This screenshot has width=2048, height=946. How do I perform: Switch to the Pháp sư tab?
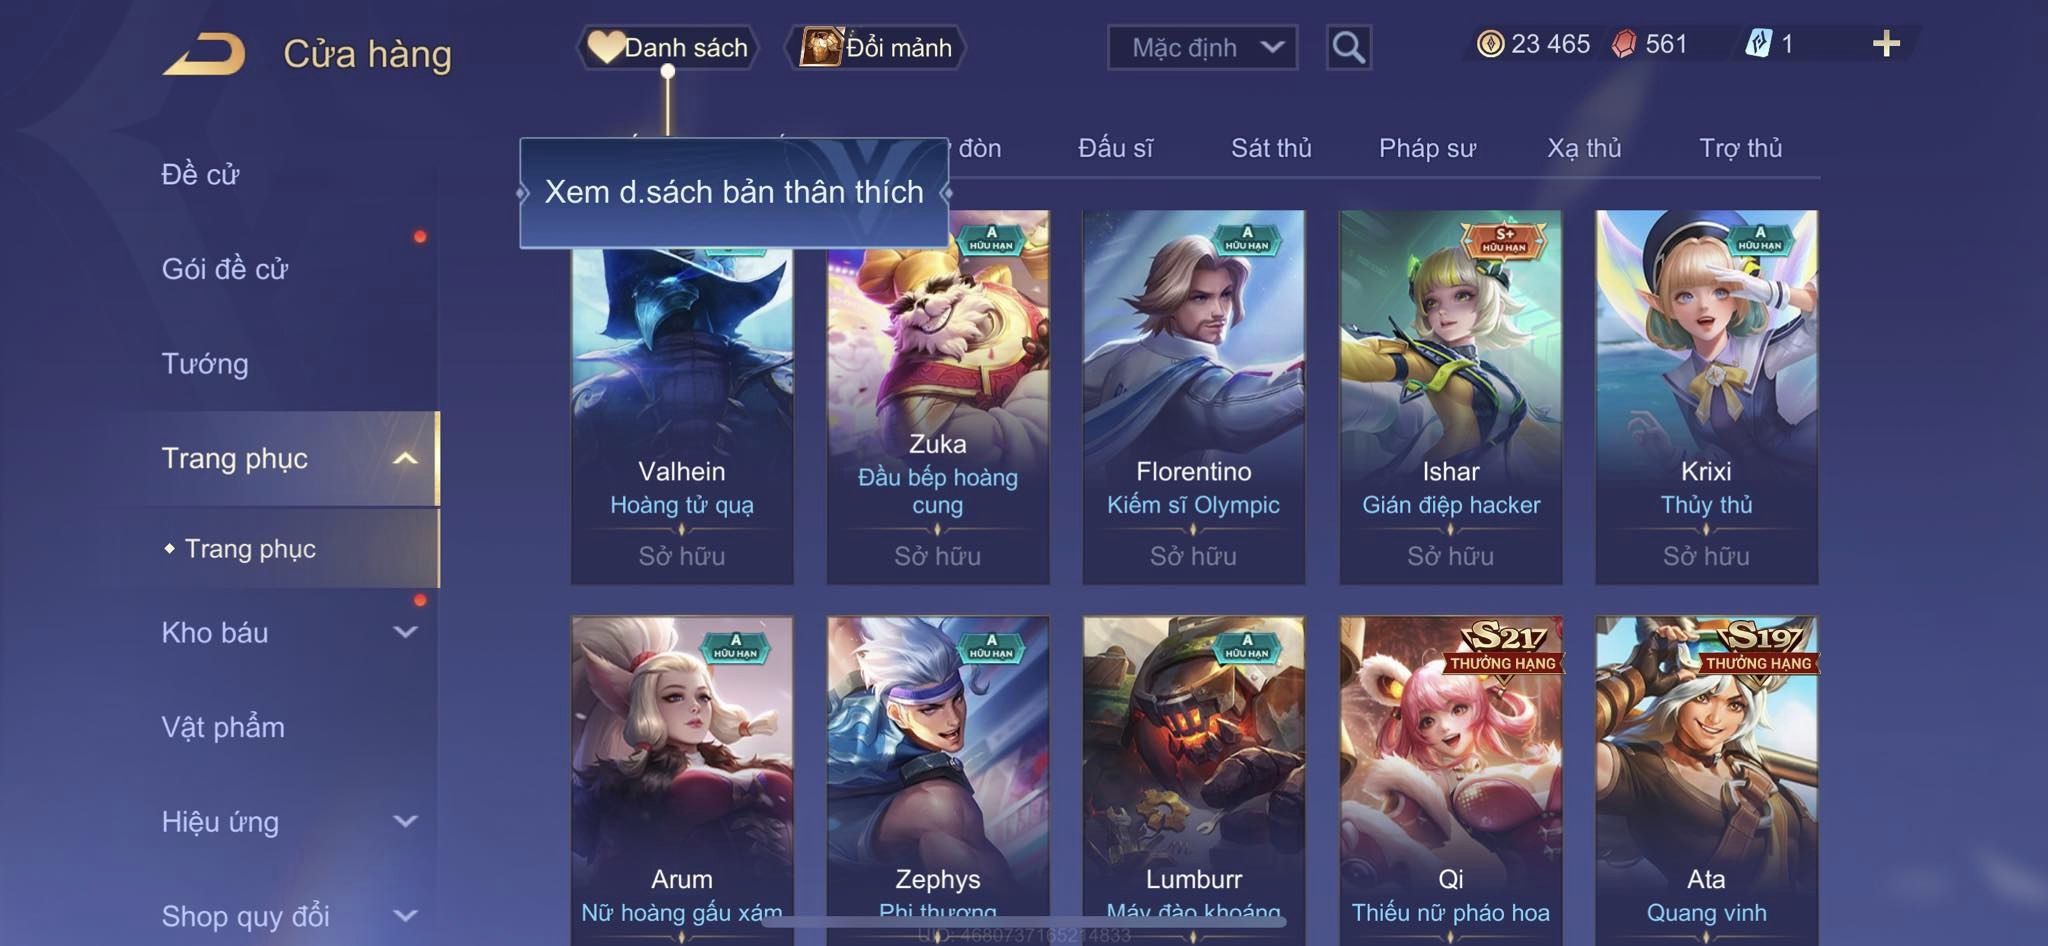(1427, 148)
